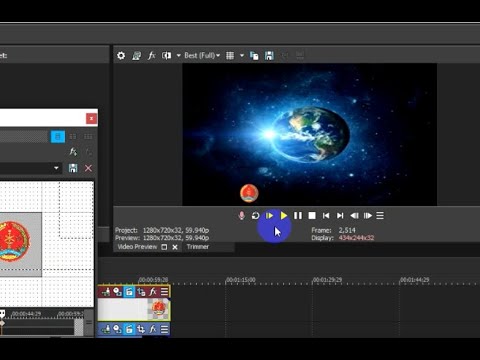
Task: Click keyframe diamond on the dialog timeline
Action: [2, 323]
